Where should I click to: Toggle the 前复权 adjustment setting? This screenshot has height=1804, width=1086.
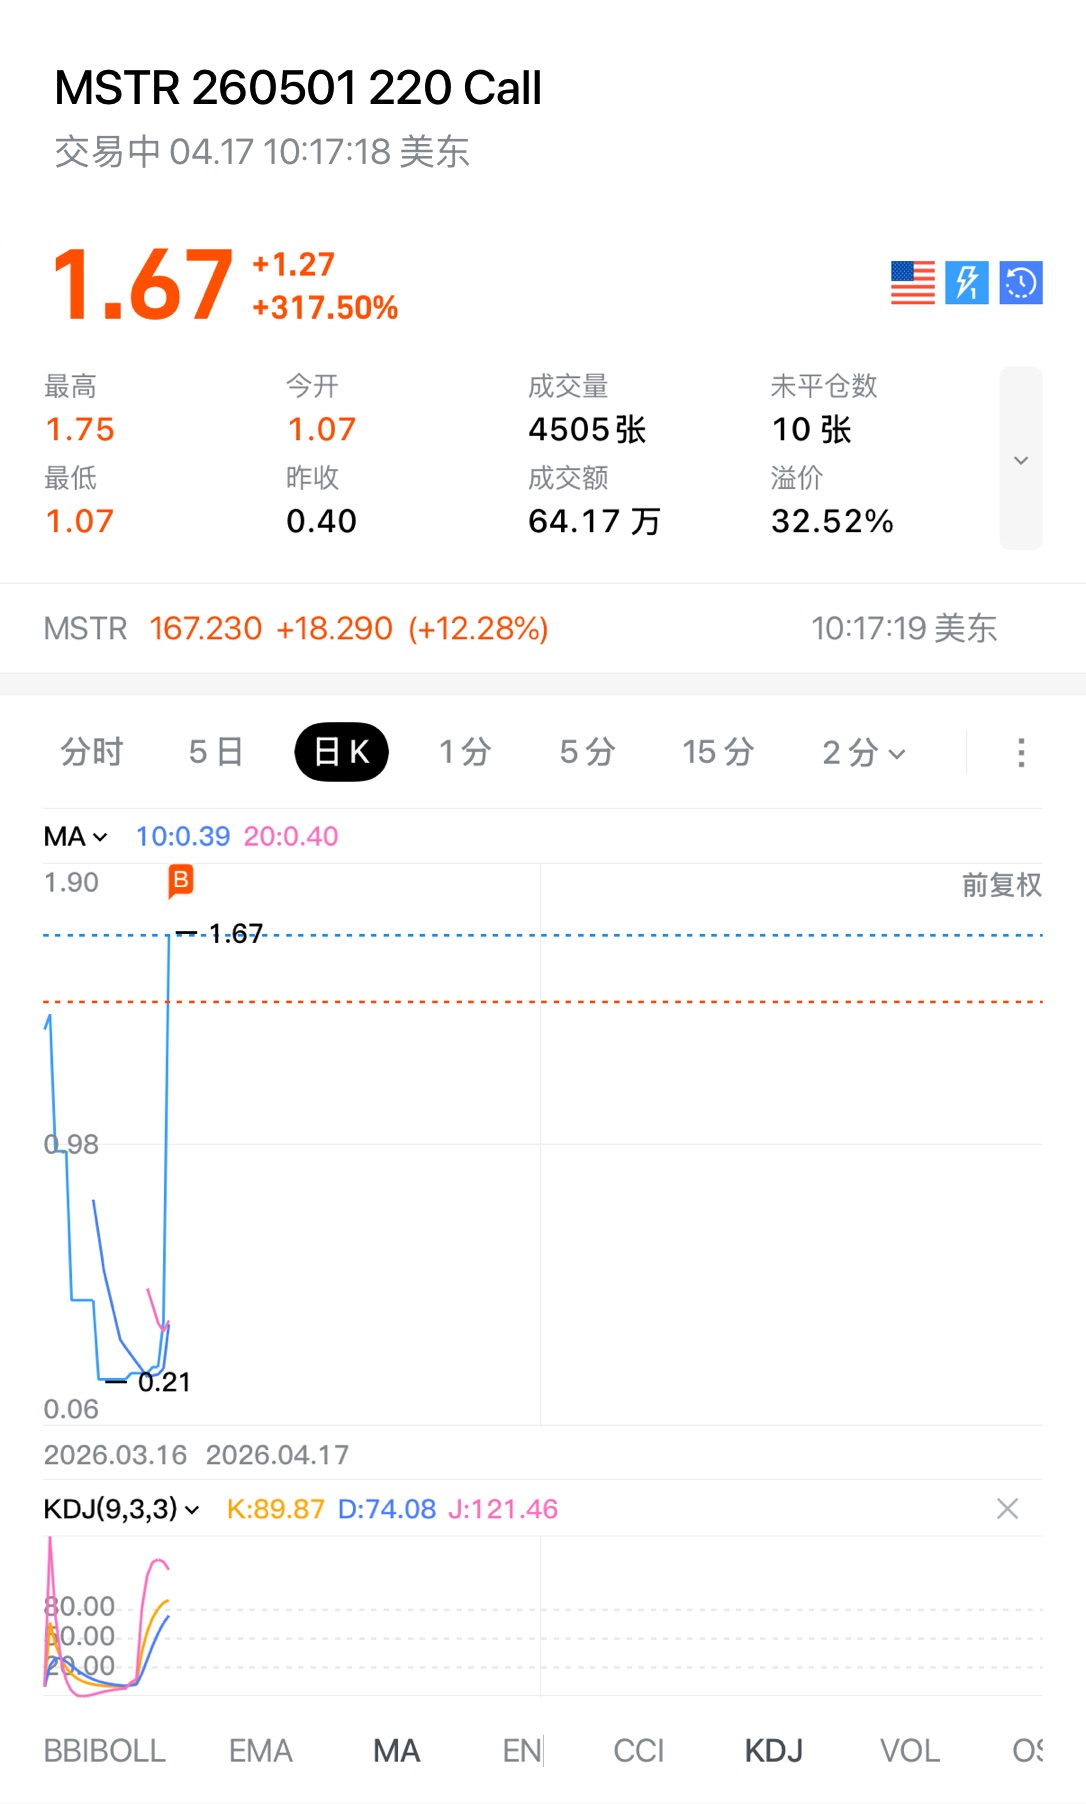[x=1001, y=885]
